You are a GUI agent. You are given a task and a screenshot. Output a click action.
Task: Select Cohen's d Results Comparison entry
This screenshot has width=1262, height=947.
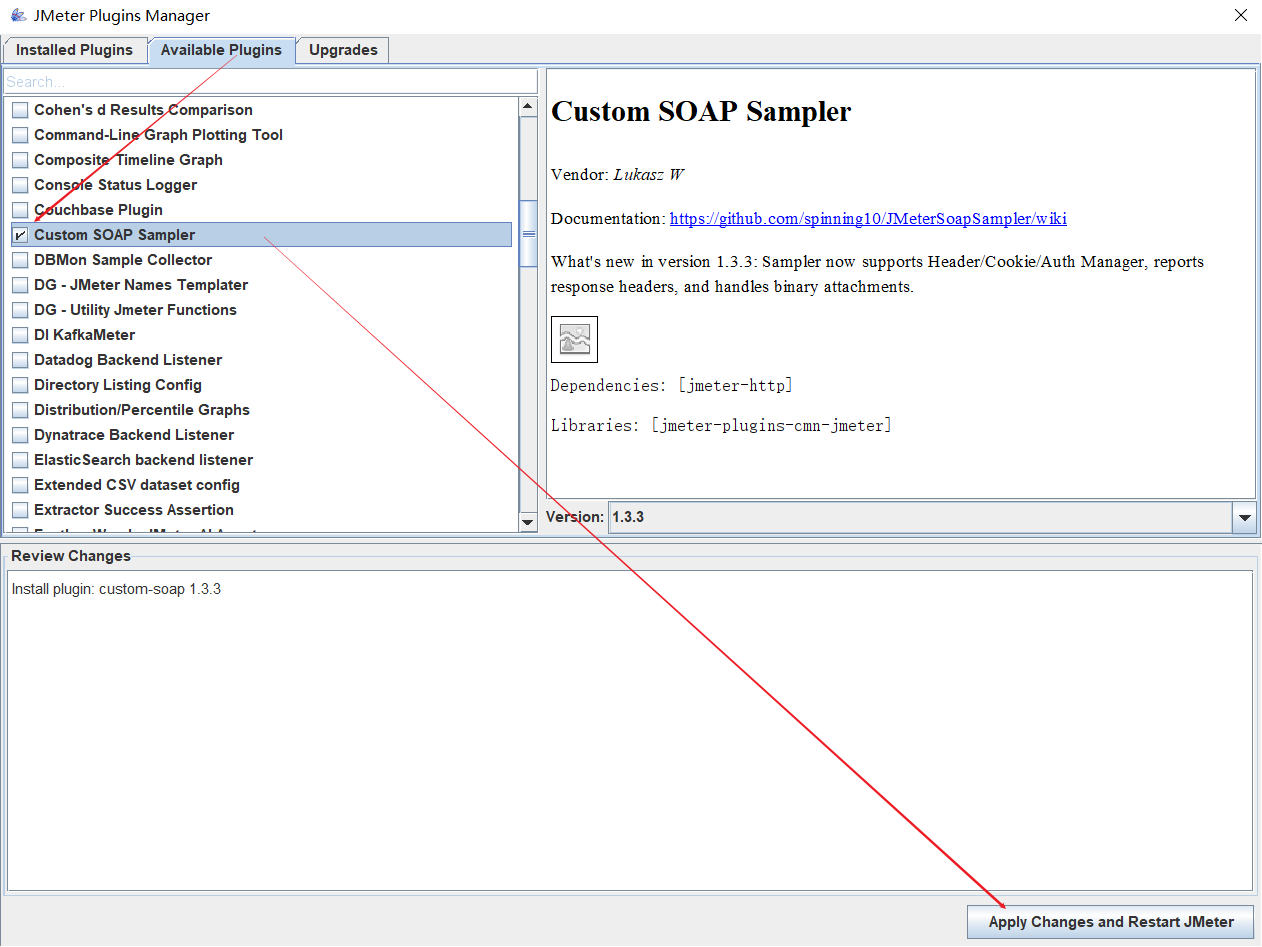[x=143, y=110]
